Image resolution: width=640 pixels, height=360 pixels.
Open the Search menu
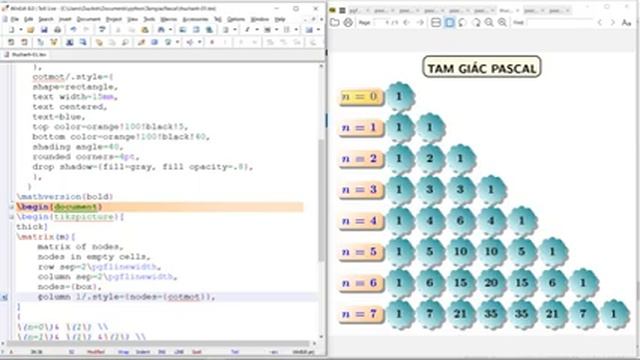click(x=46, y=19)
